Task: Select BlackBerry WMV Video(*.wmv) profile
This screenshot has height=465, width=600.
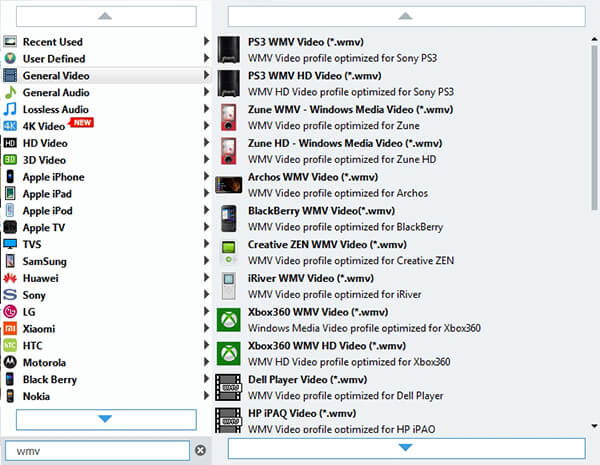Action: pos(402,219)
